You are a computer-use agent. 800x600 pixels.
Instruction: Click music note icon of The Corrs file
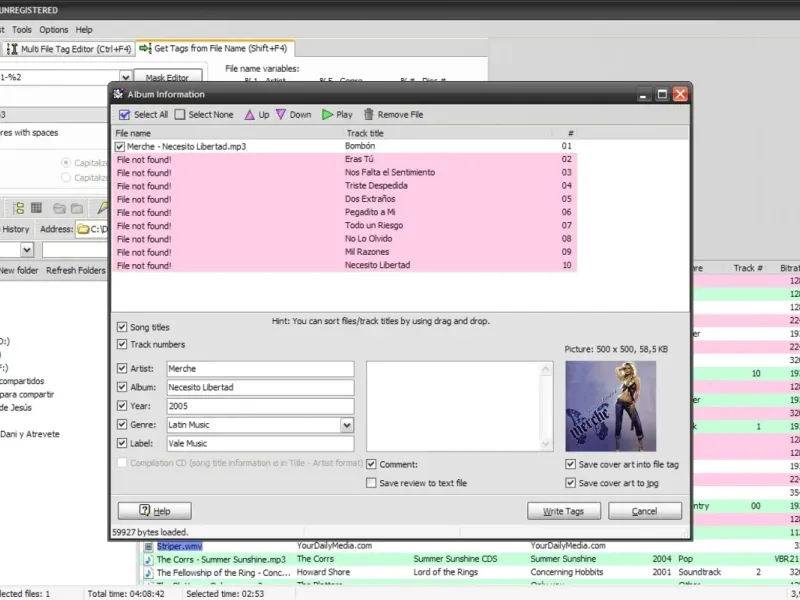click(148, 560)
